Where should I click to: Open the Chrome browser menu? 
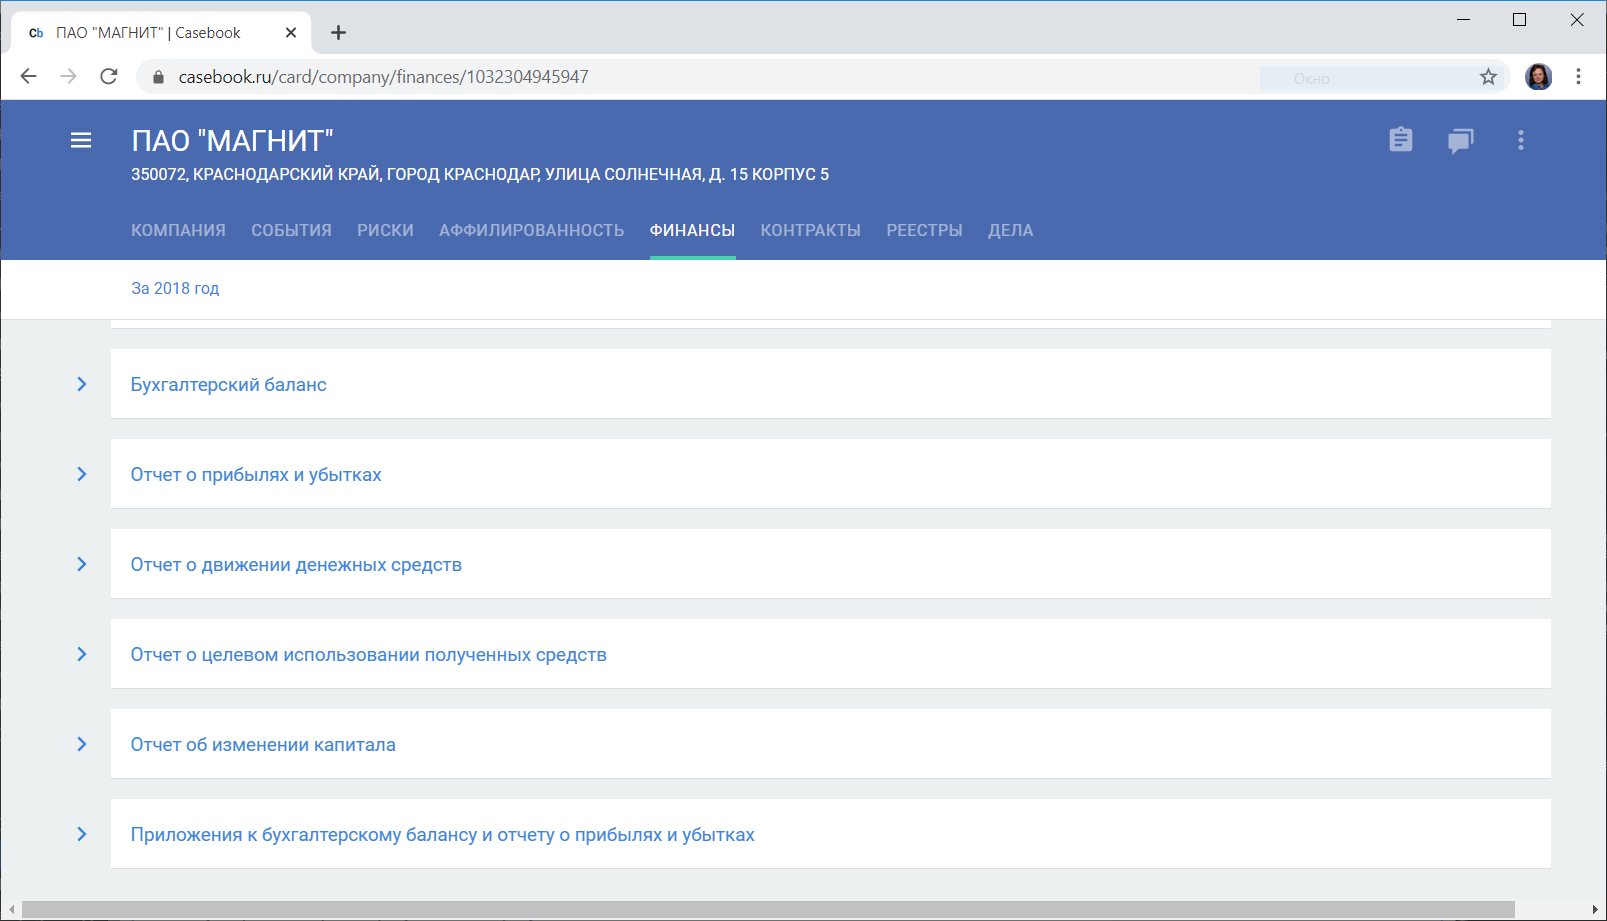point(1579,77)
